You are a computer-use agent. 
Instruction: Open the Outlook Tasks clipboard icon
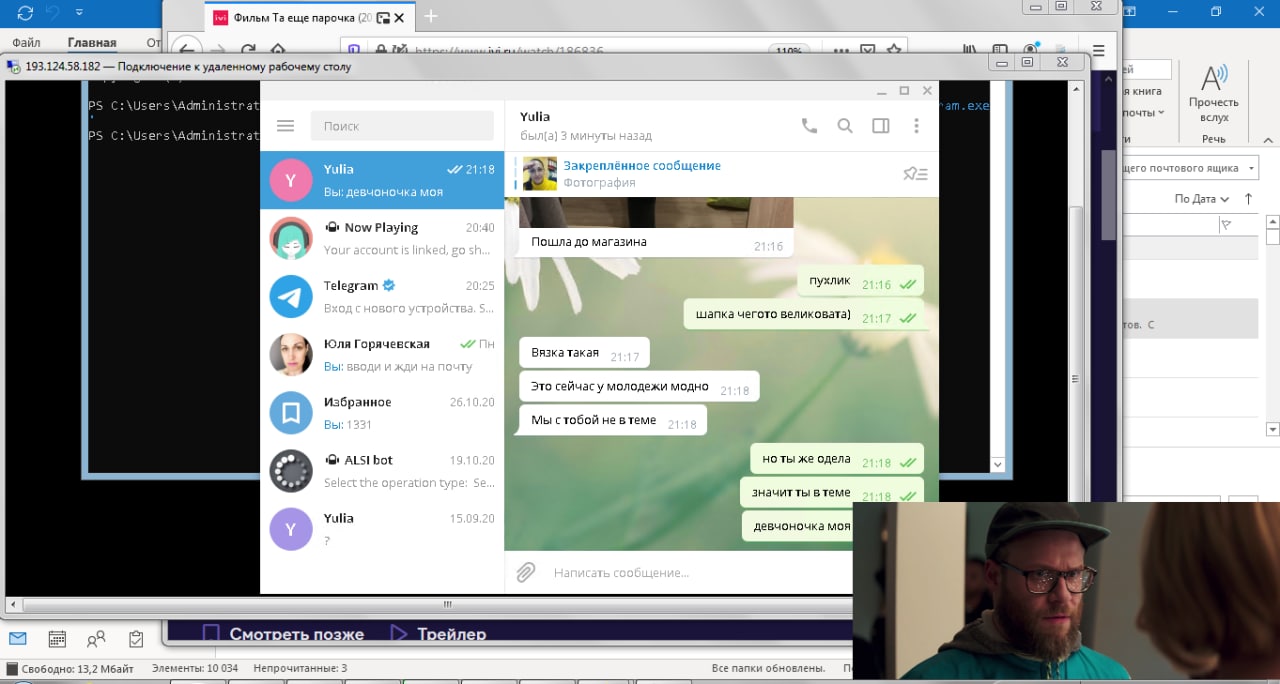(x=136, y=639)
